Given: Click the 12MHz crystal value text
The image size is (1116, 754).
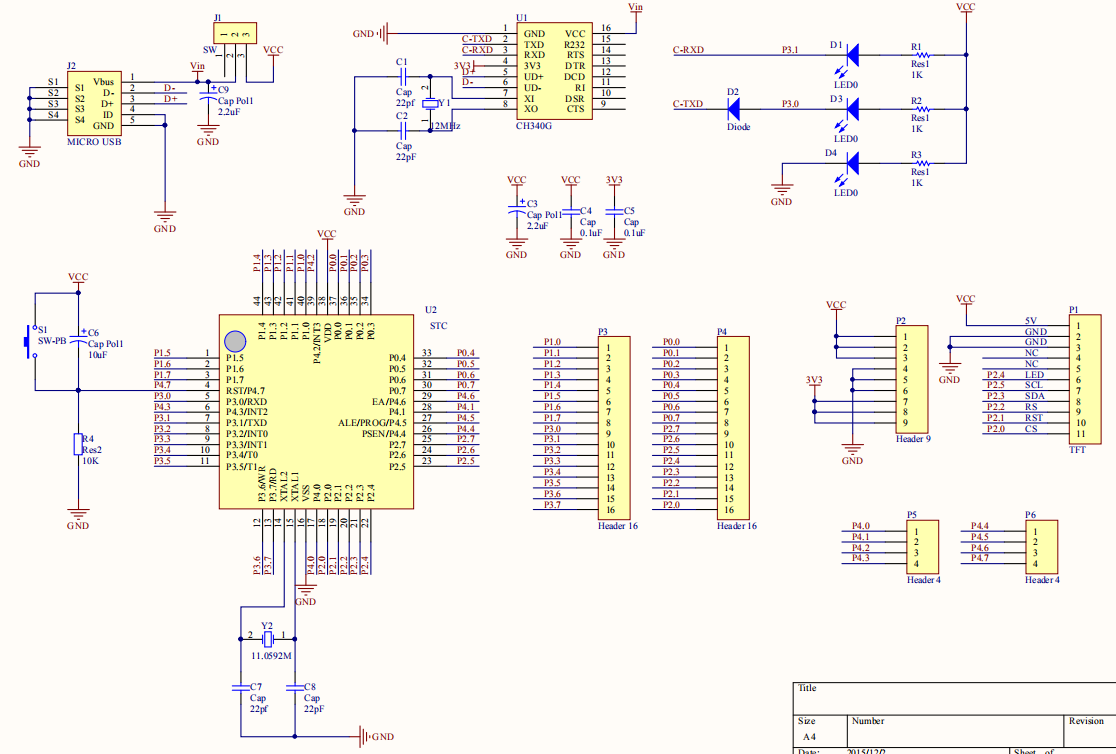Looking at the screenshot, I should 446,126.
